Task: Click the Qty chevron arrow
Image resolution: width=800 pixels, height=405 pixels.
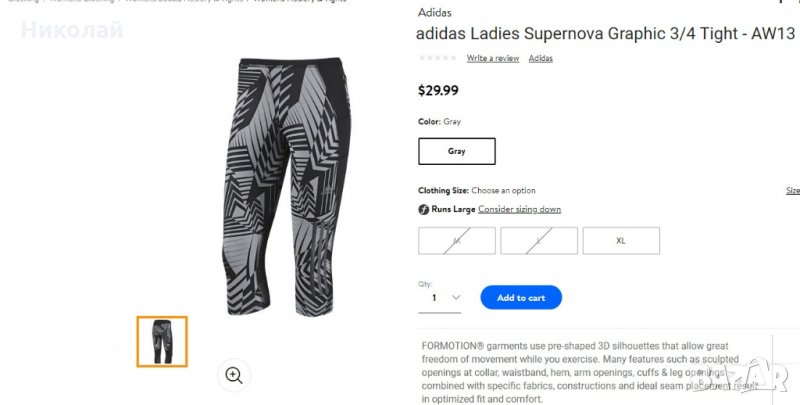Action: point(456,297)
